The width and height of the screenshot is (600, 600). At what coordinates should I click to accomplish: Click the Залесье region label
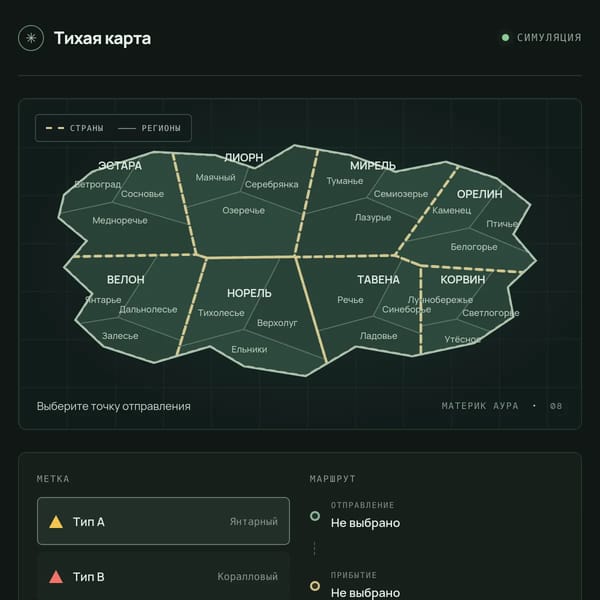(x=120, y=336)
